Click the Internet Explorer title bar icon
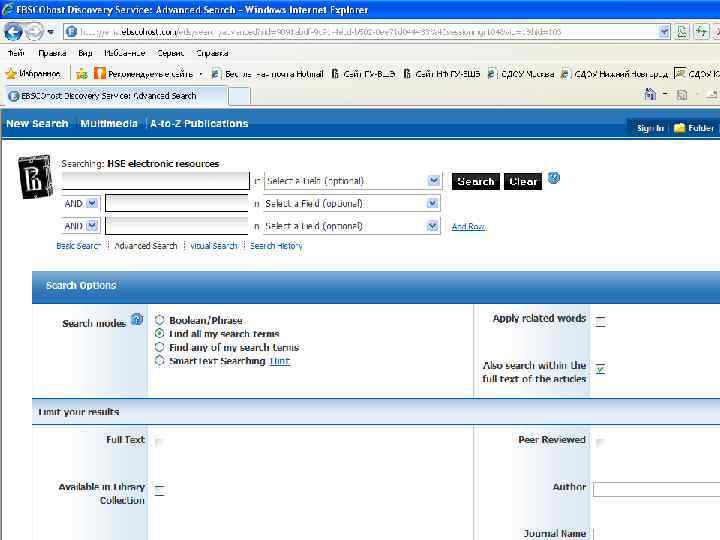This screenshot has height=540, width=720. [7, 10]
